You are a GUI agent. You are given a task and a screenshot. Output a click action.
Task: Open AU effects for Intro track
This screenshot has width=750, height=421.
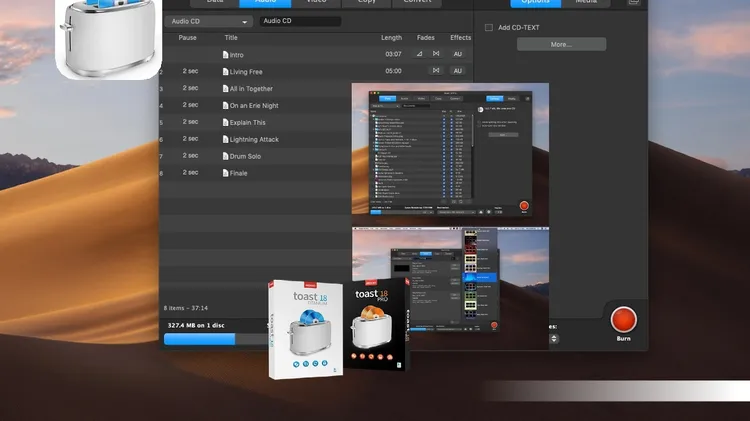coord(458,54)
